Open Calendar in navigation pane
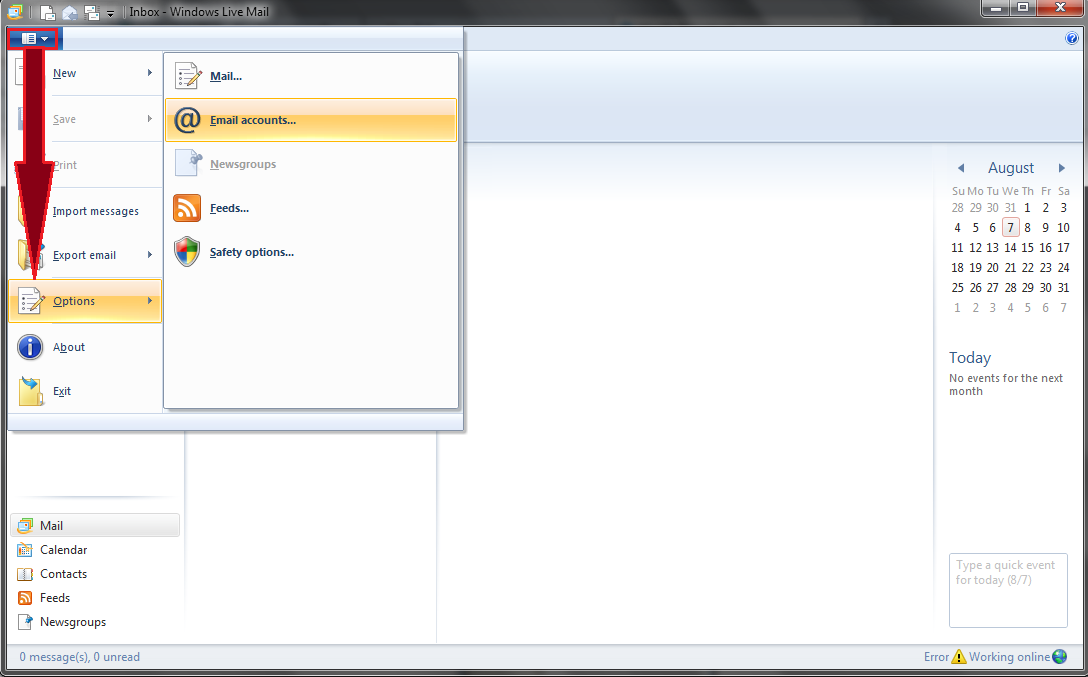The height and width of the screenshot is (677, 1088). point(94,550)
